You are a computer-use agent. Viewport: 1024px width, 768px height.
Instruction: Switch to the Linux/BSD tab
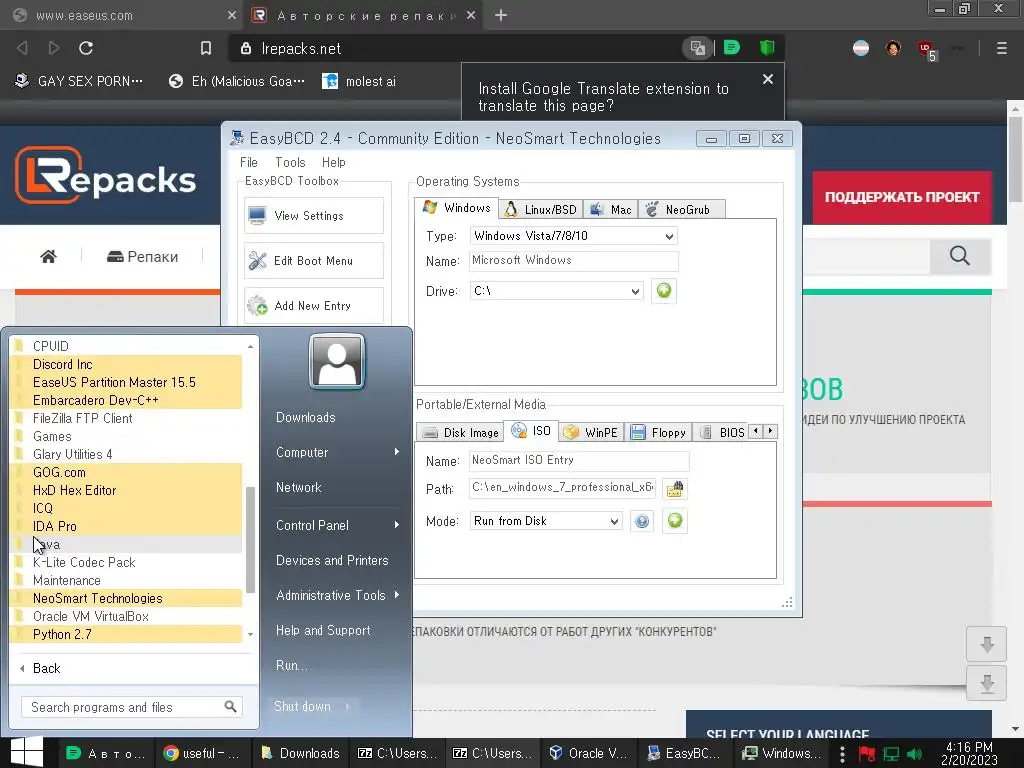tap(541, 210)
